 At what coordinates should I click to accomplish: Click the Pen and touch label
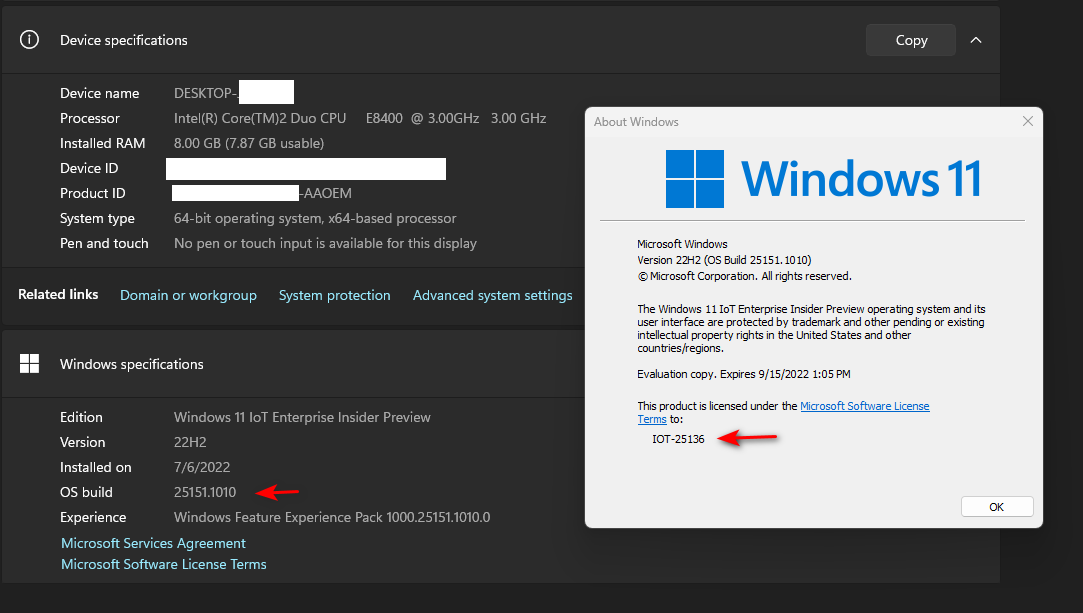point(104,243)
